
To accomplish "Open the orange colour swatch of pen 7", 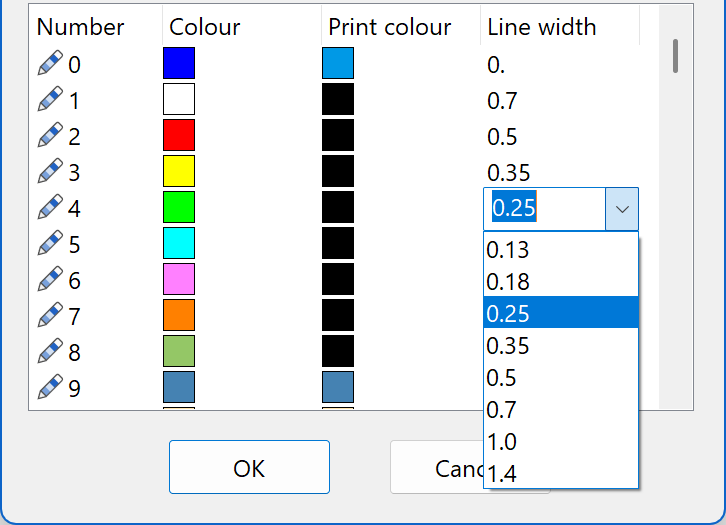I will pos(179,315).
